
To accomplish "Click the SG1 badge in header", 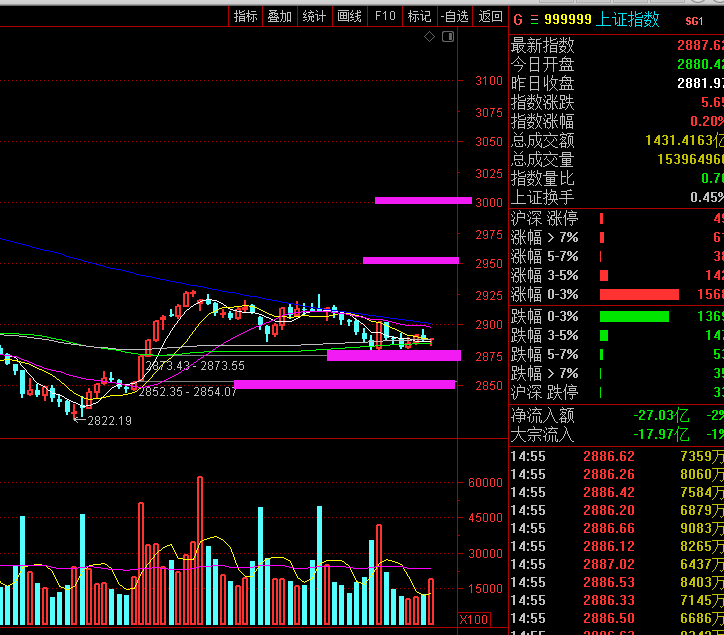I will coord(693,20).
